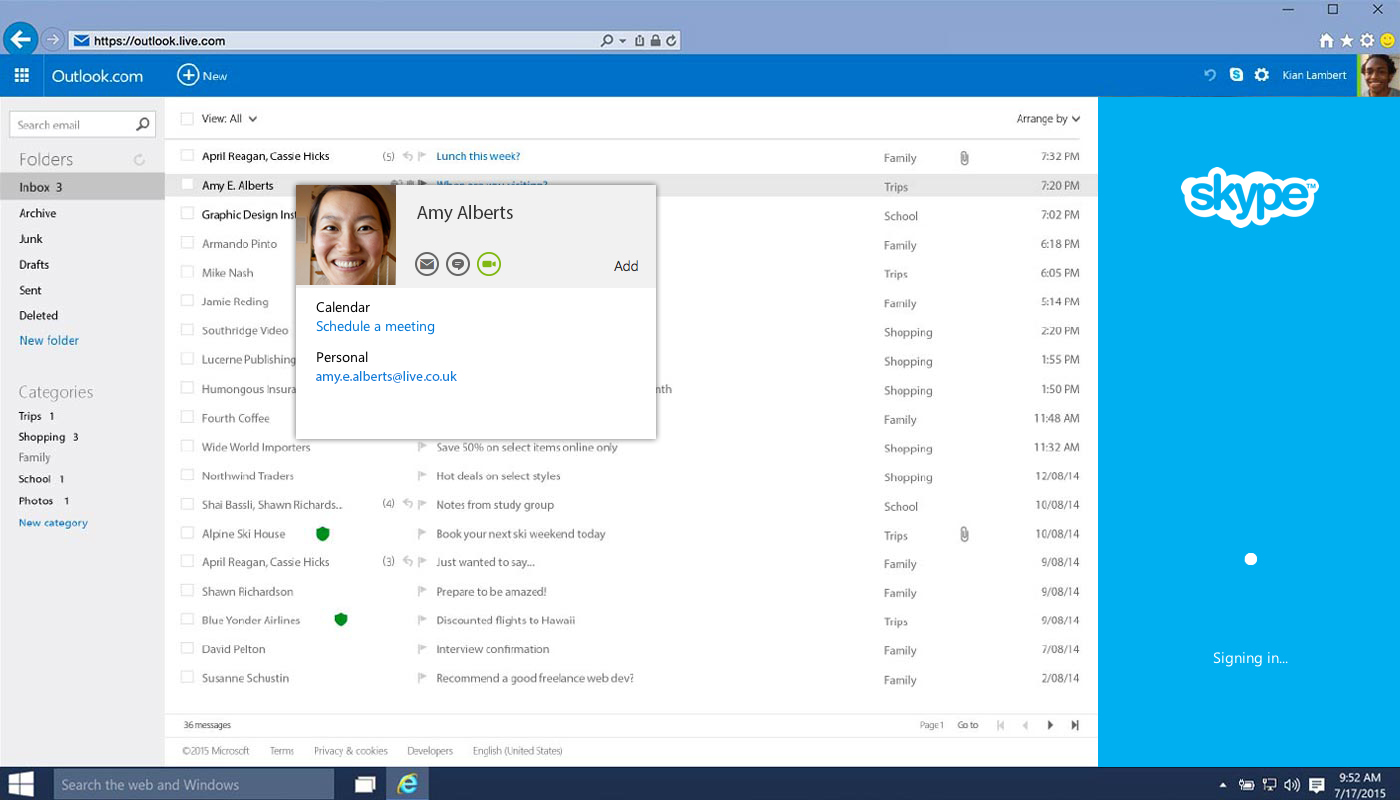Open Outlook settings gear in blue header
This screenshot has height=800, width=1400.
click(x=1262, y=75)
